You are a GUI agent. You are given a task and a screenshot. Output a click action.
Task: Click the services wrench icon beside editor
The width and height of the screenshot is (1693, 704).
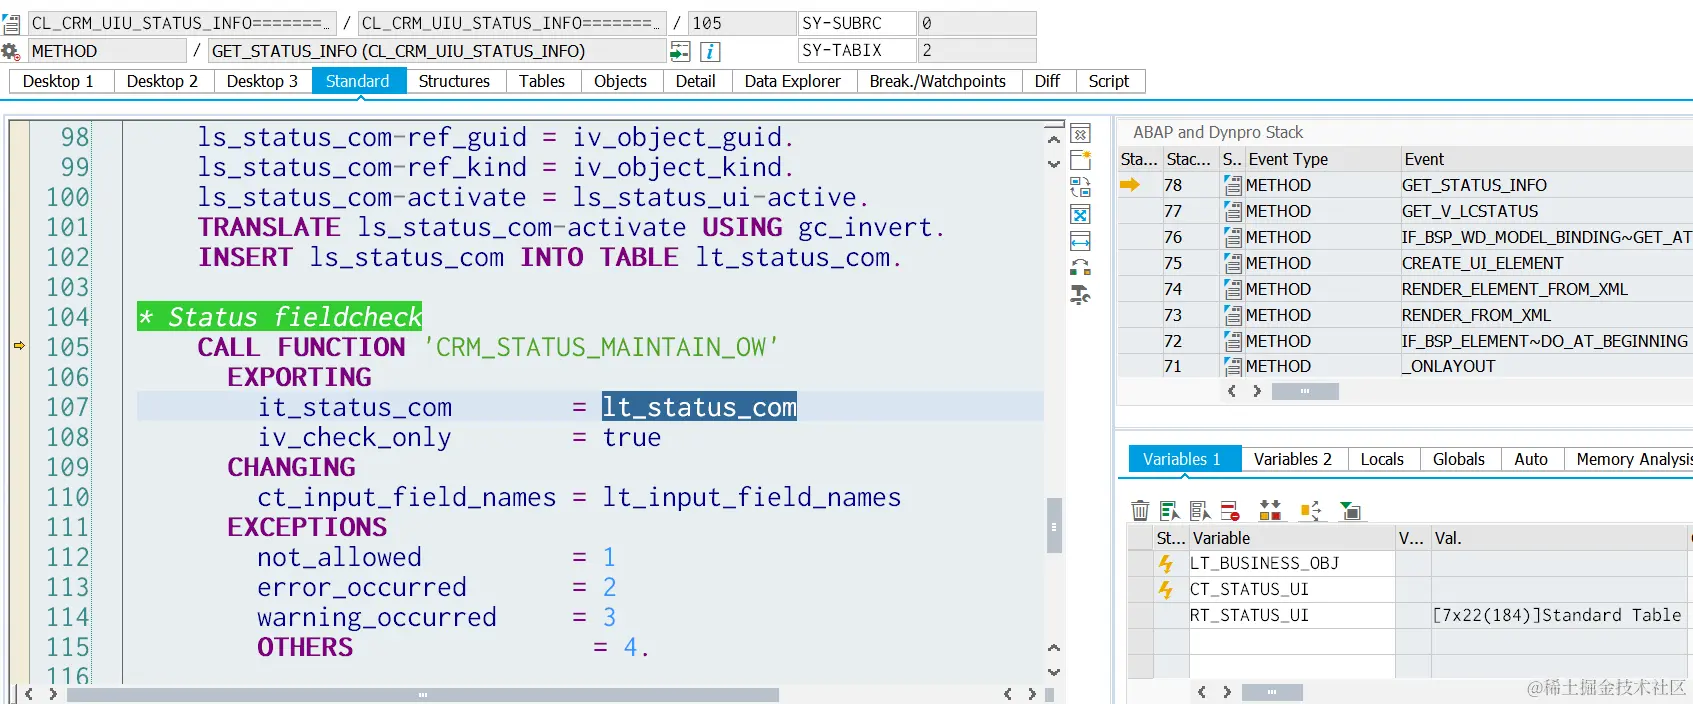pyautogui.click(x=1080, y=295)
